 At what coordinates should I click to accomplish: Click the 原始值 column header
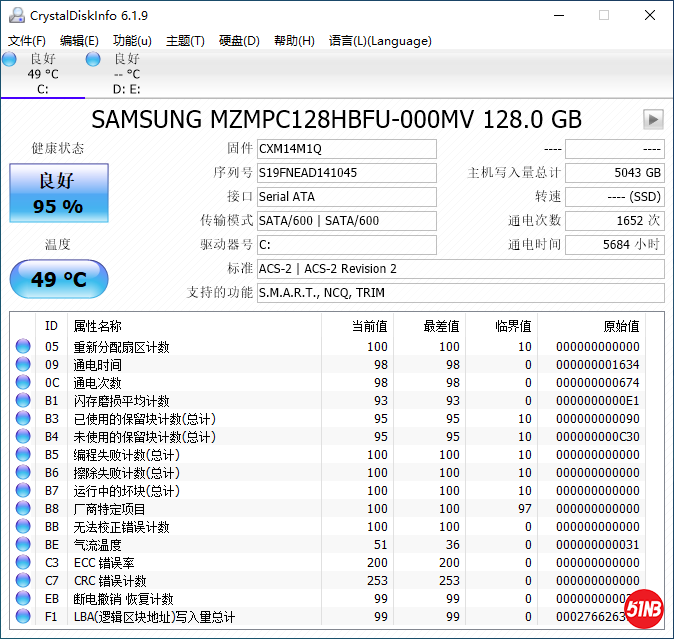click(x=620, y=326)
